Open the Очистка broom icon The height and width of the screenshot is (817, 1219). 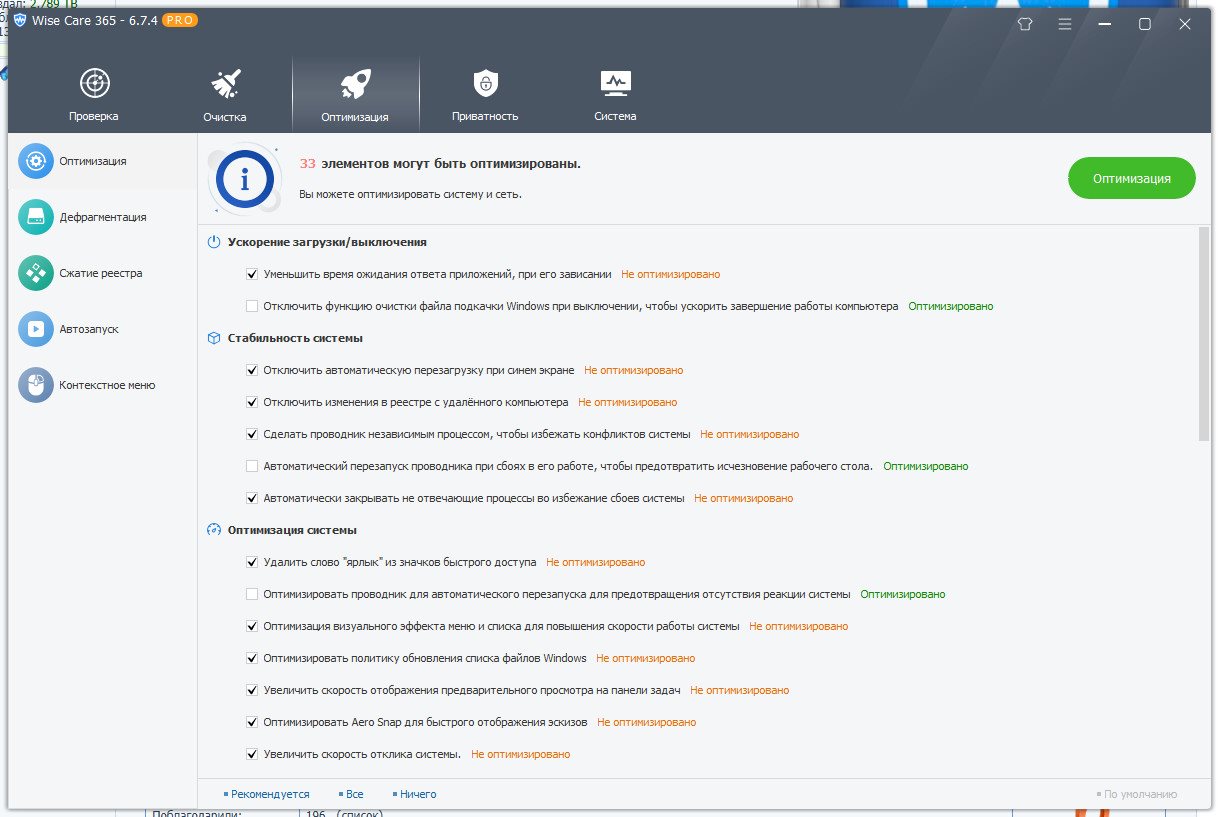point(225,83)
